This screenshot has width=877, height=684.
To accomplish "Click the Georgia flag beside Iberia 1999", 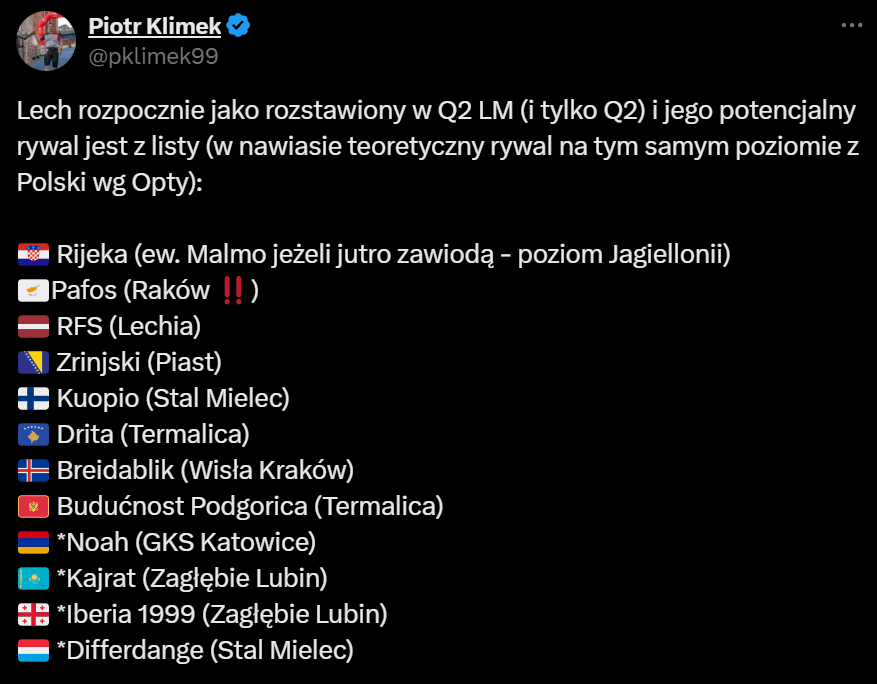I will pyautogui.click(x=34, y=615).
